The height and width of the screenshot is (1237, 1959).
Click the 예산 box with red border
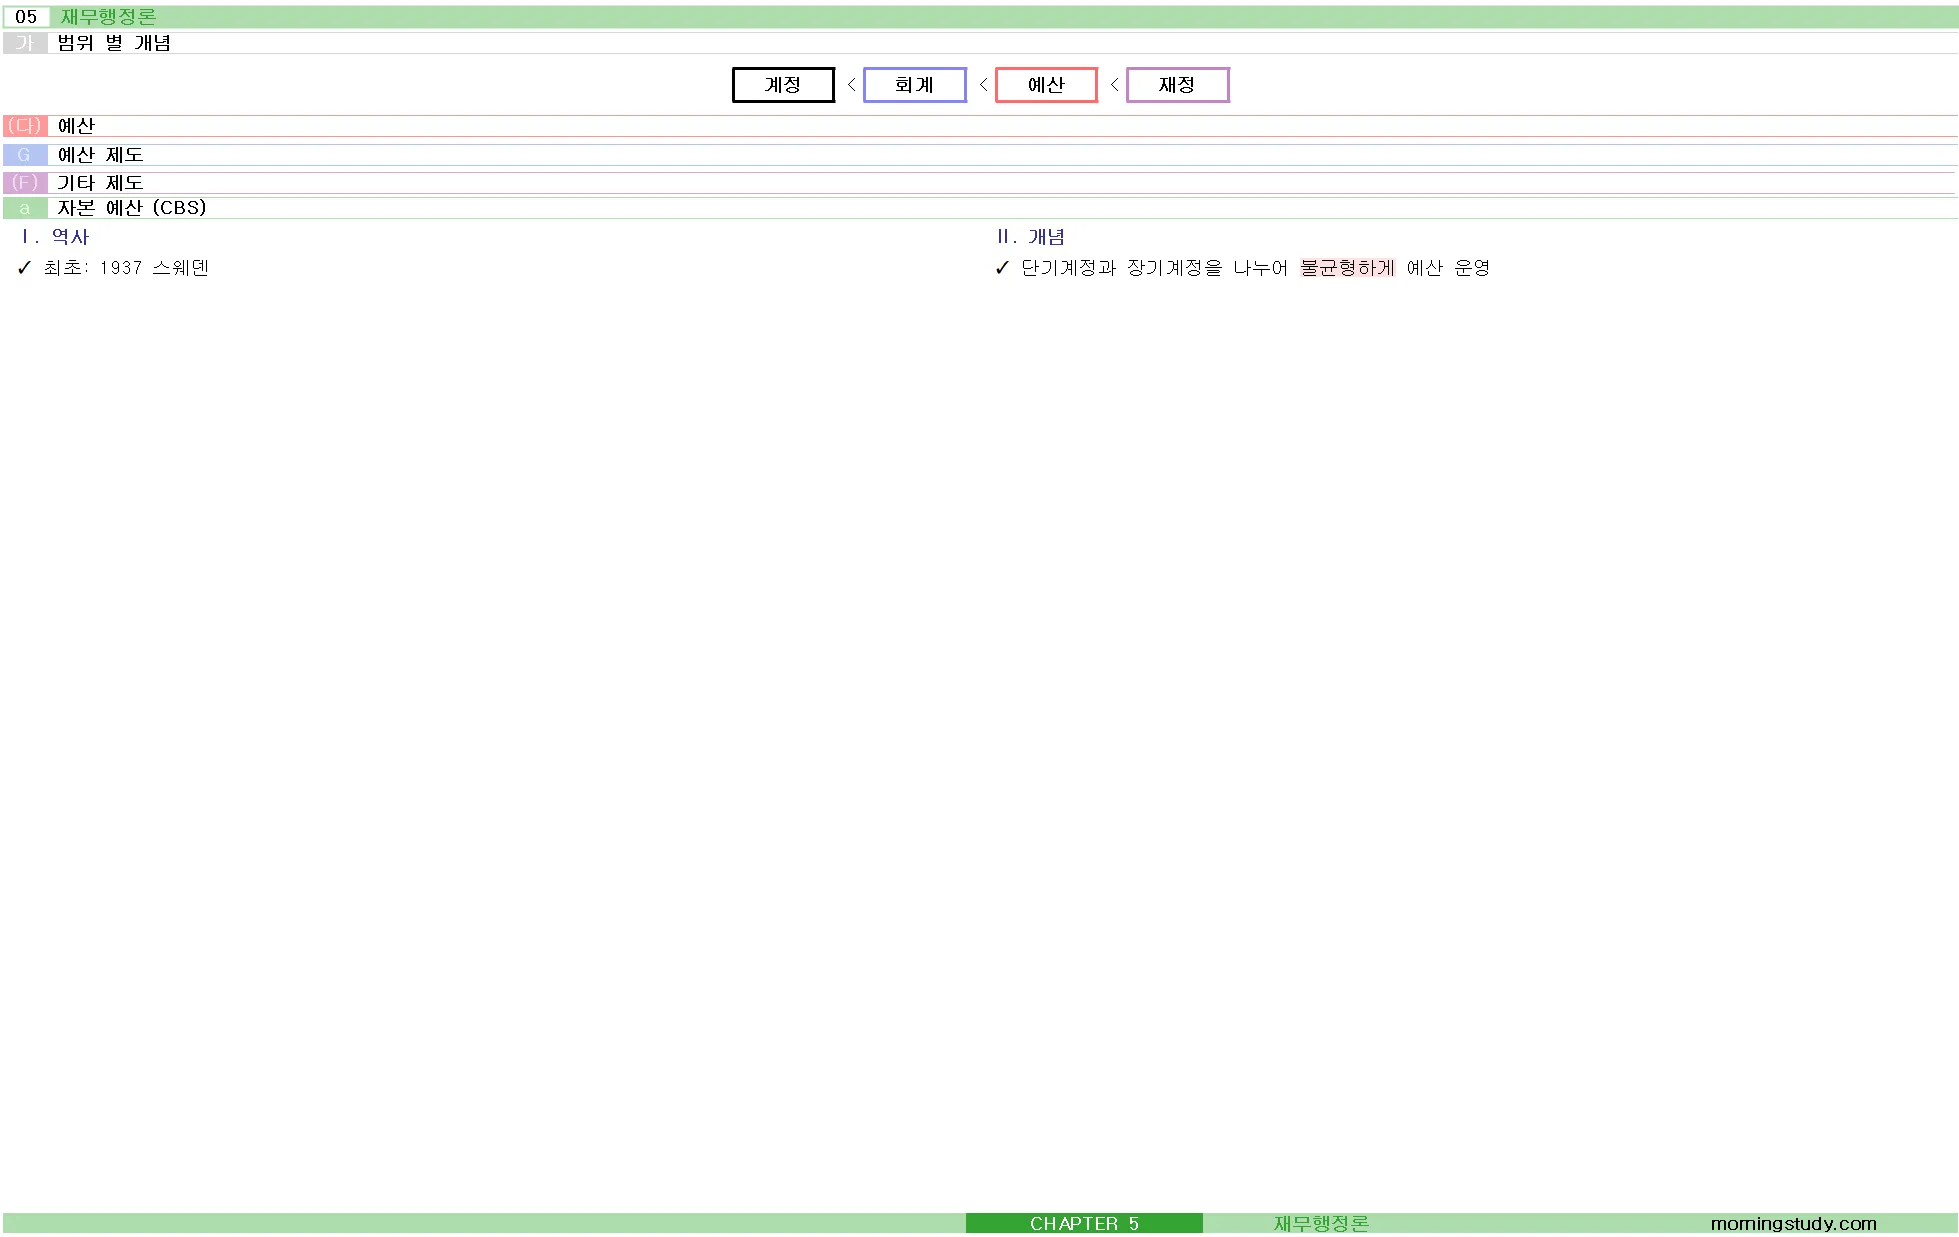pyautogui.click(x=1046, y=85)
